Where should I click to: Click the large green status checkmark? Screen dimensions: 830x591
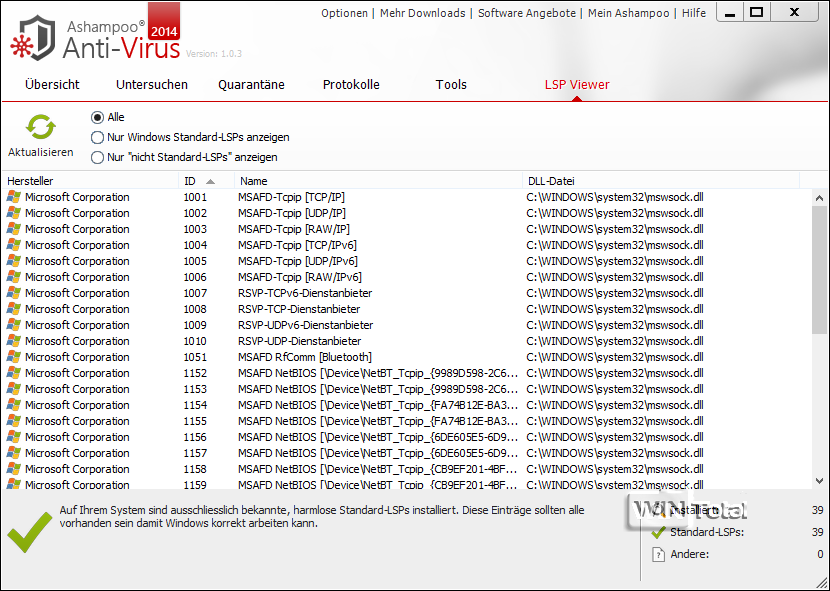tap(30, 532)
